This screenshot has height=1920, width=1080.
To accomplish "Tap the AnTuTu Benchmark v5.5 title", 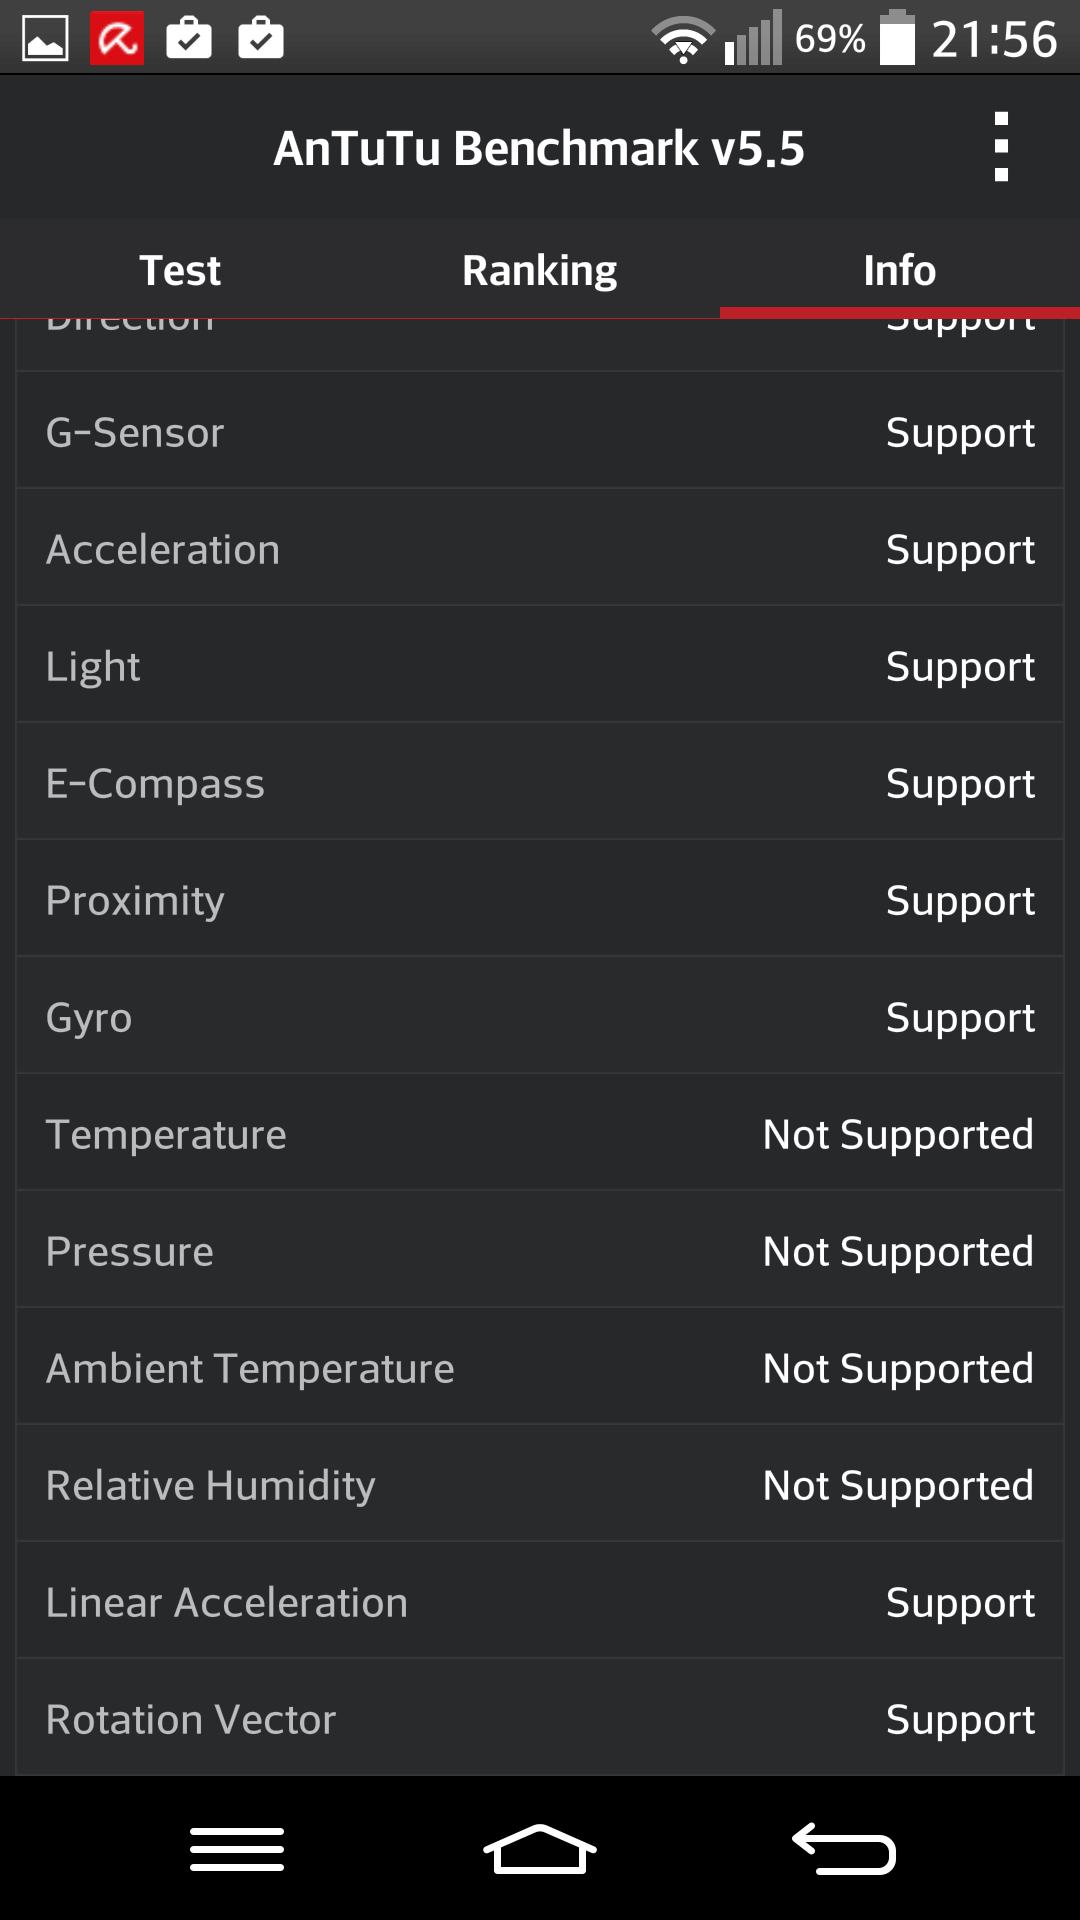I will 539,148.
